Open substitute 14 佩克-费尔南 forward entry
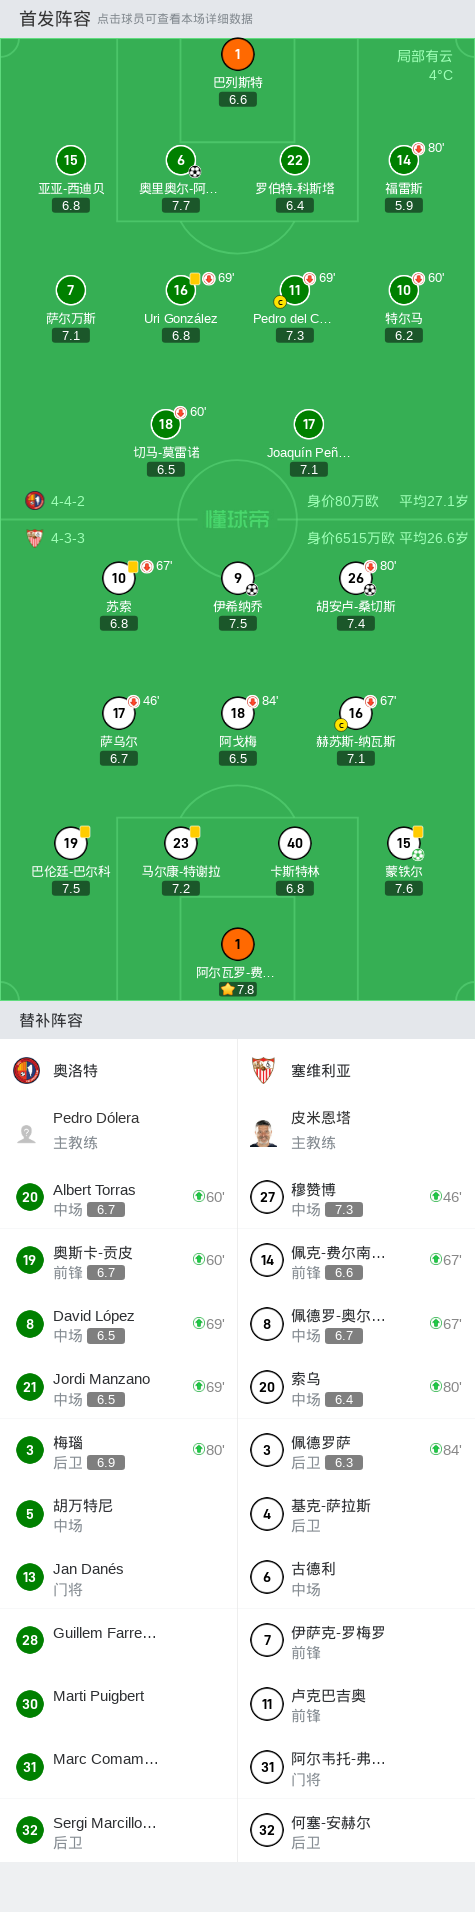 [x=356, y=1260]
